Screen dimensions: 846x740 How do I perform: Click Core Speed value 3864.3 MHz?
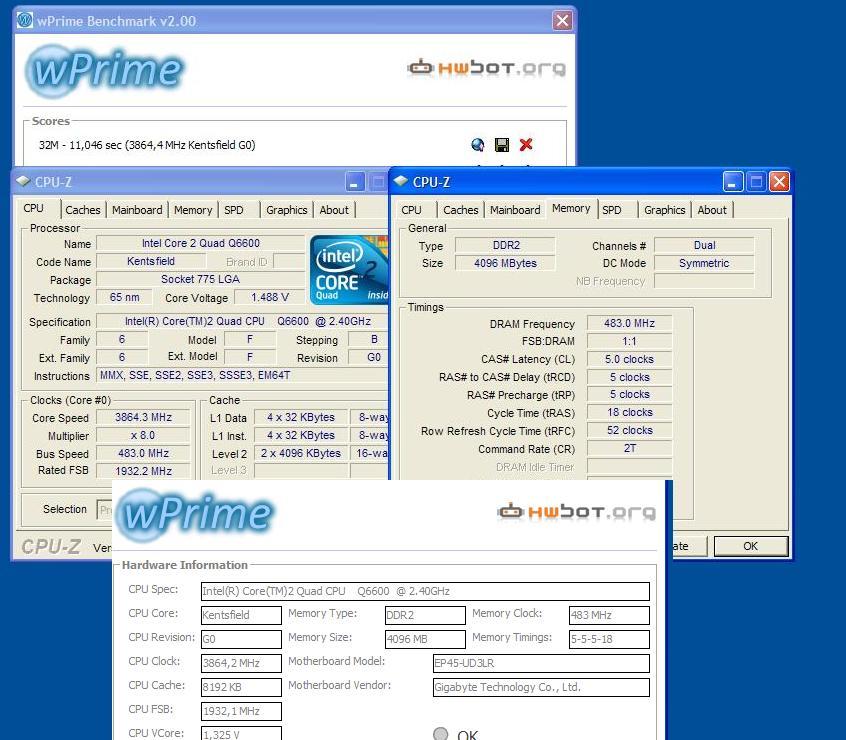click(143, 417)
